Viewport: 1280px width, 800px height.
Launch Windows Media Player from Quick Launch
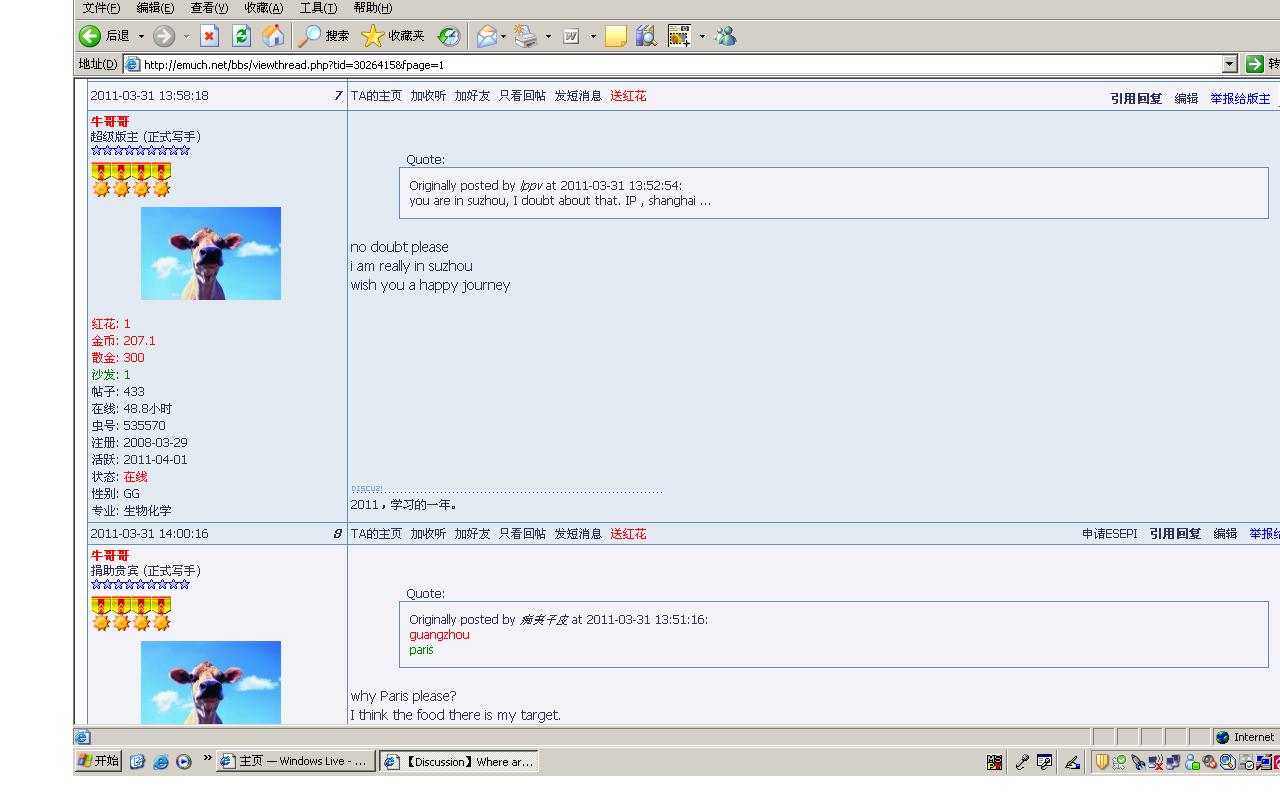(x=183, y=762)
